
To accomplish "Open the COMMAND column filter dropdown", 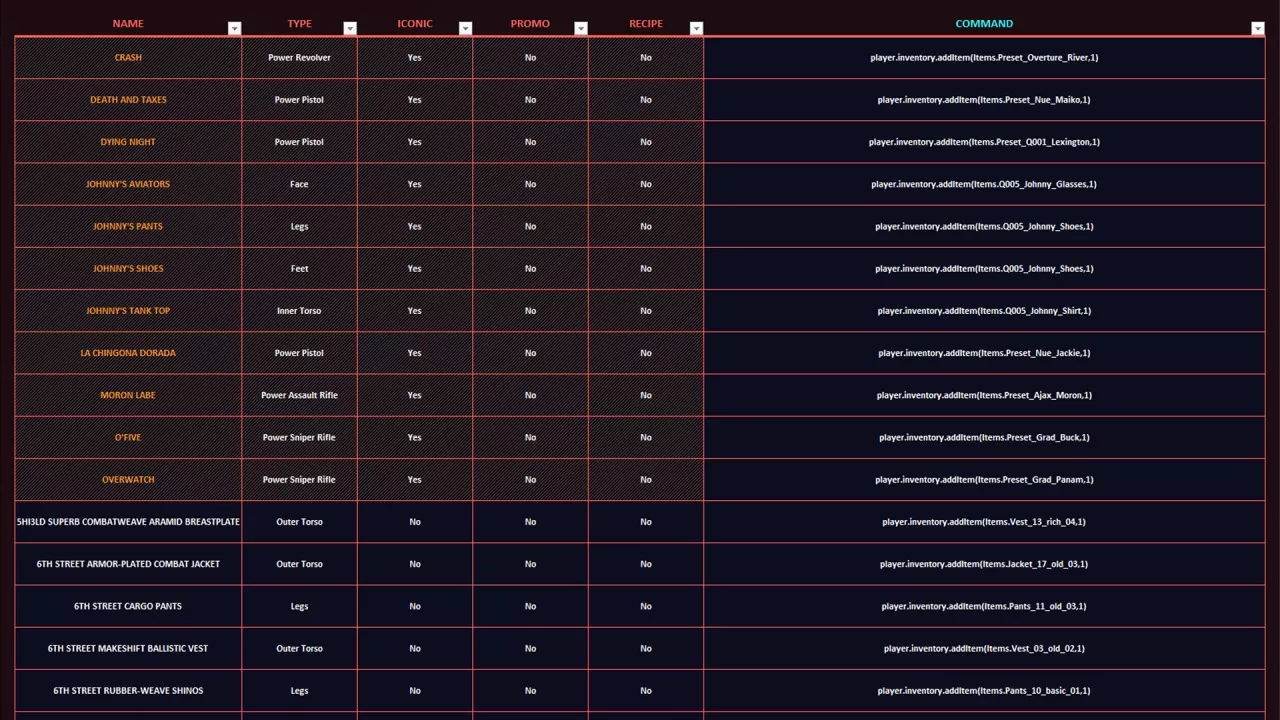I will tap(1258, 28).
